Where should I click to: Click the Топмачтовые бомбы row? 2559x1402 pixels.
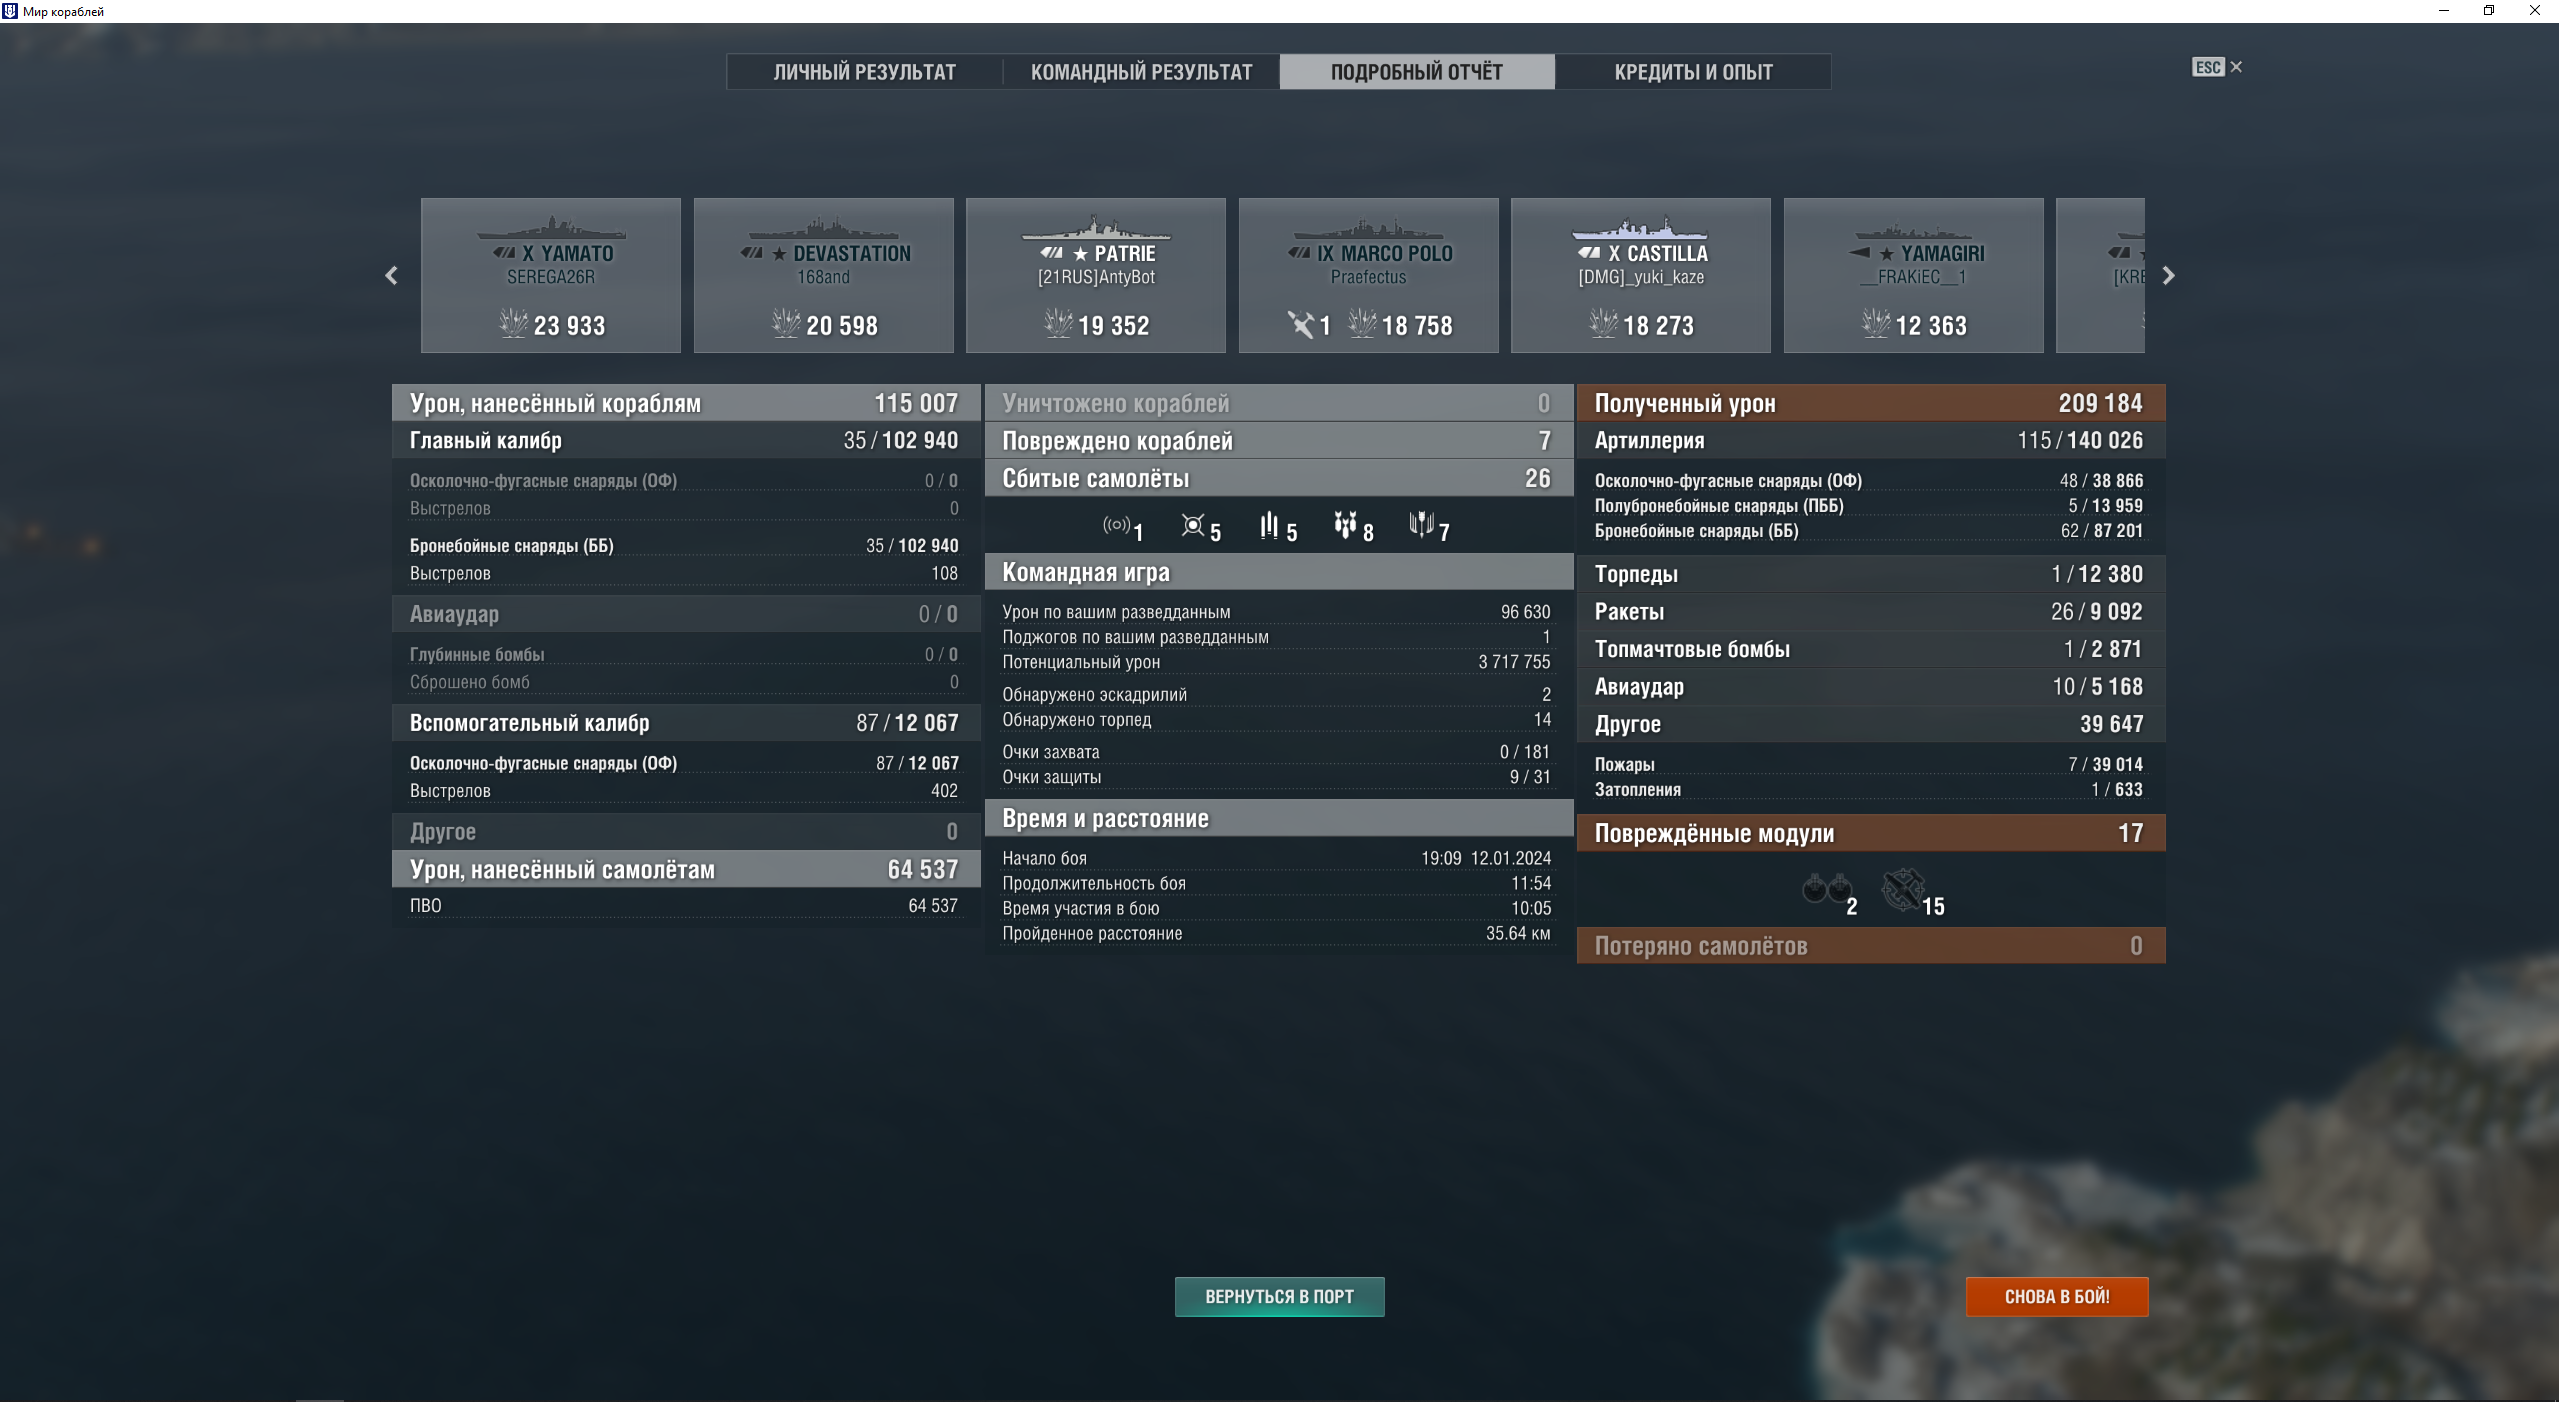[x=1871, y=649]
